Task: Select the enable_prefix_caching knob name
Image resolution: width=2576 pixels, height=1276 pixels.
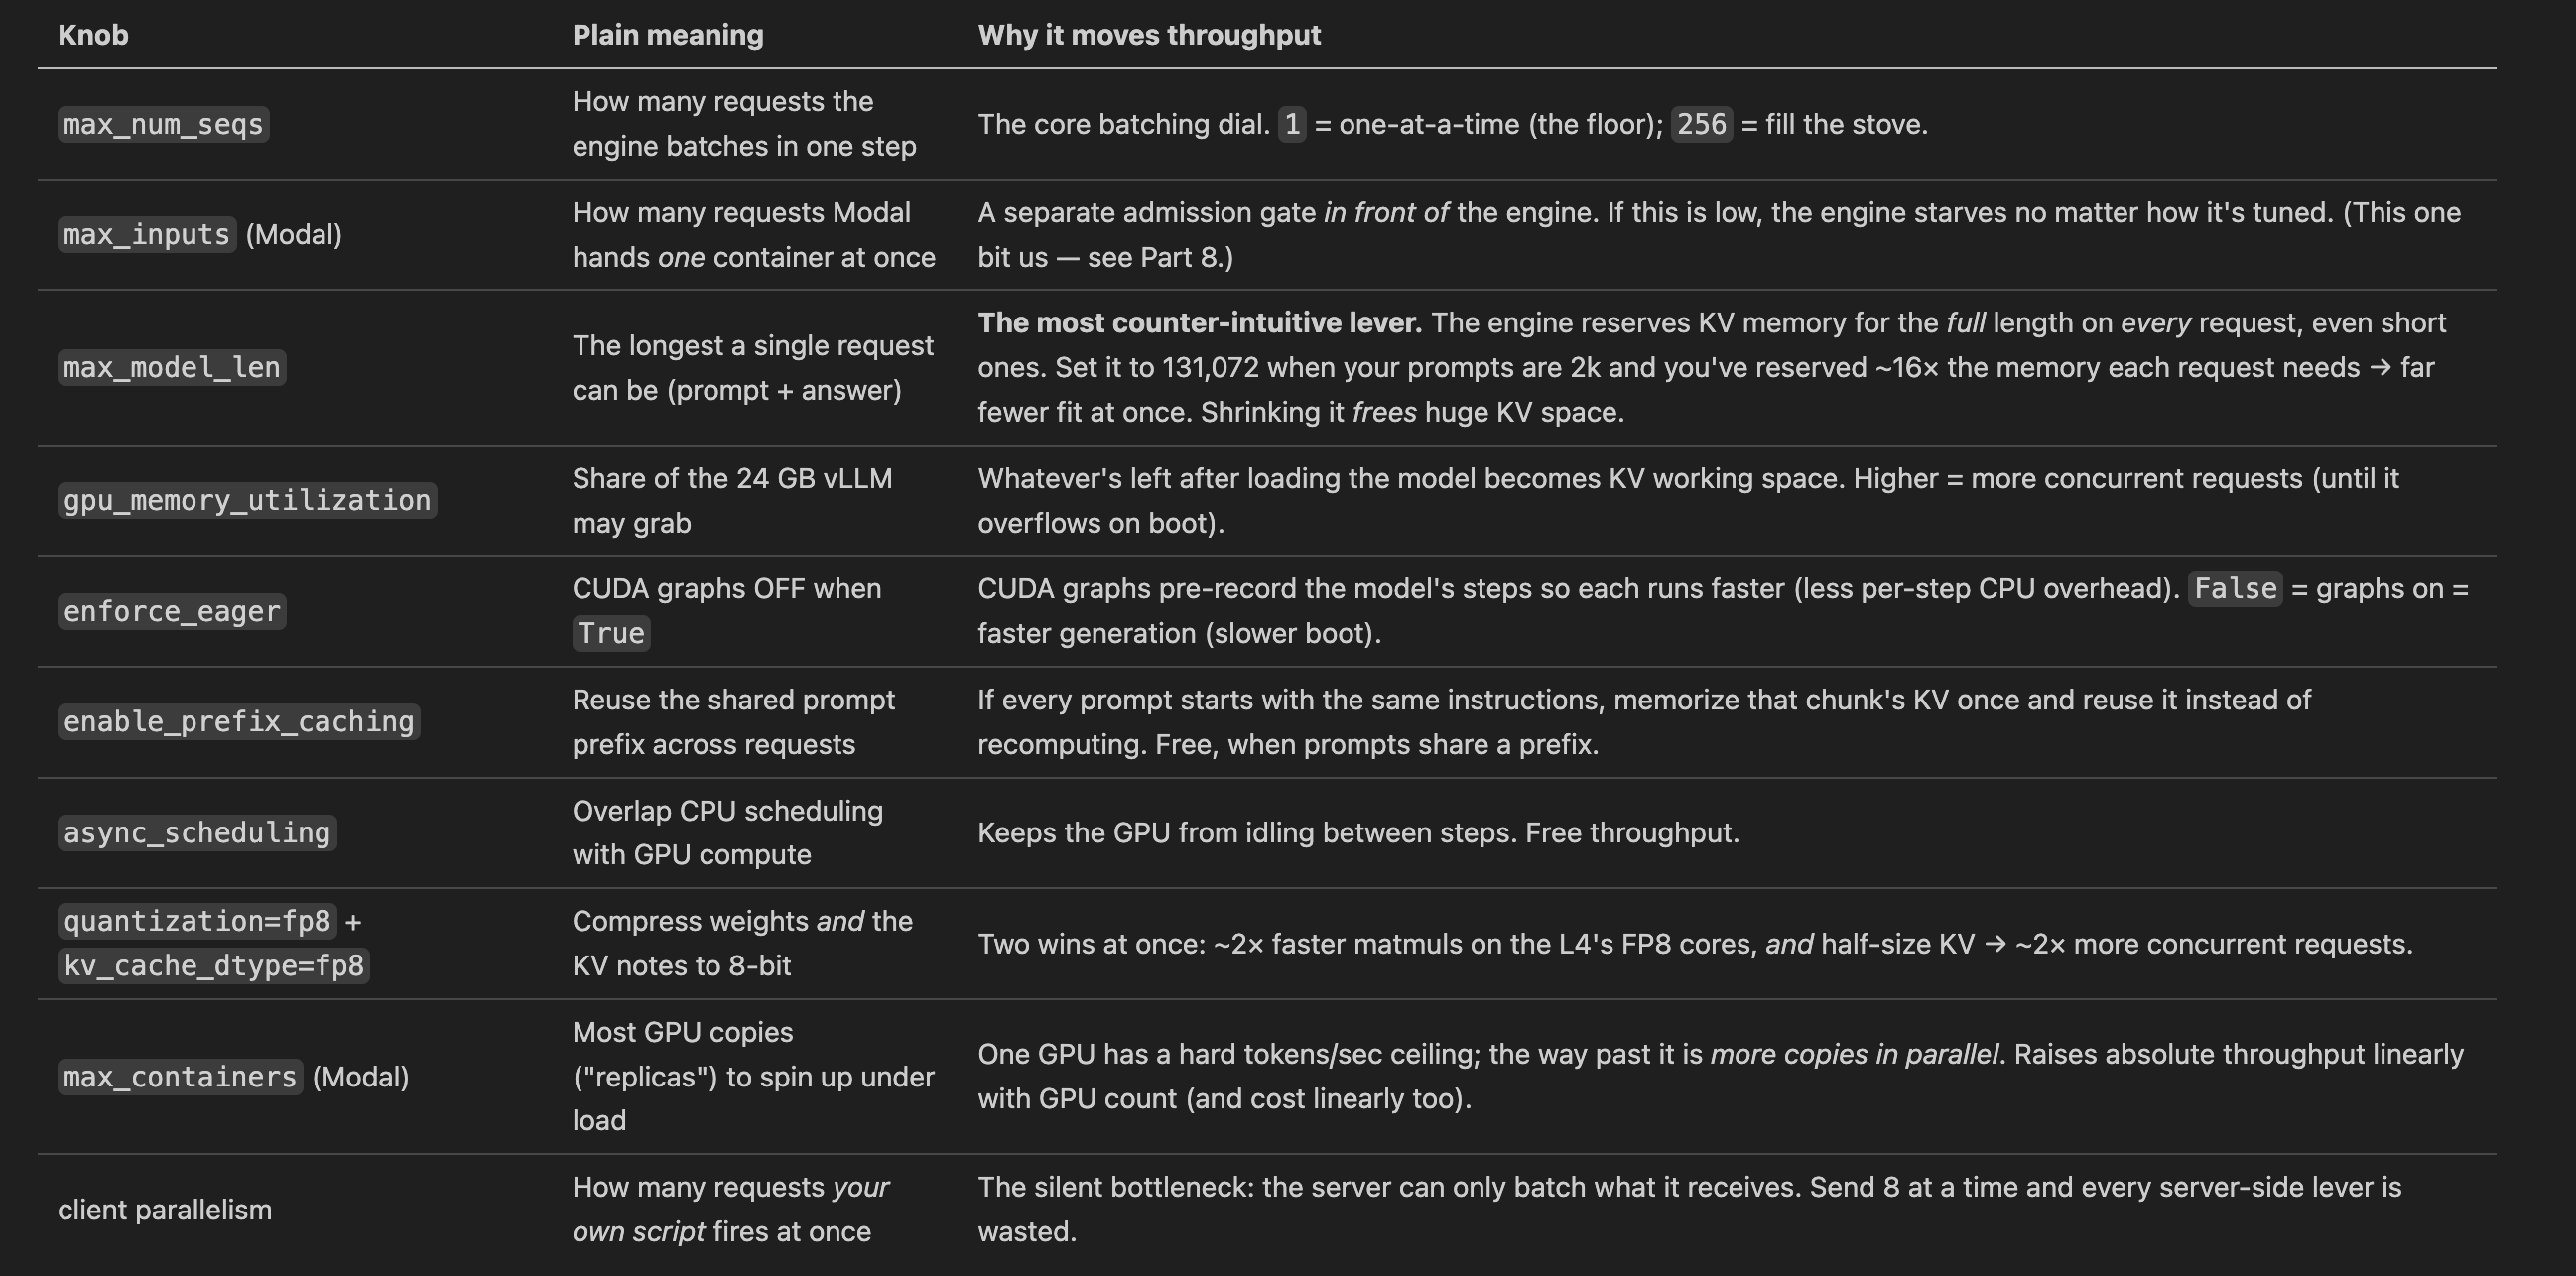Action: (239, 721)
